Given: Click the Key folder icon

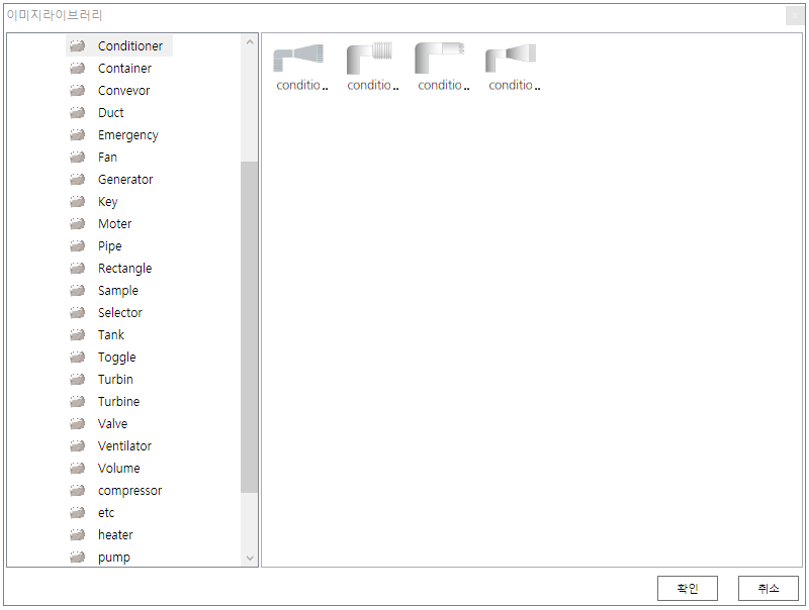Looking at the screenshot, I should 77,201.
